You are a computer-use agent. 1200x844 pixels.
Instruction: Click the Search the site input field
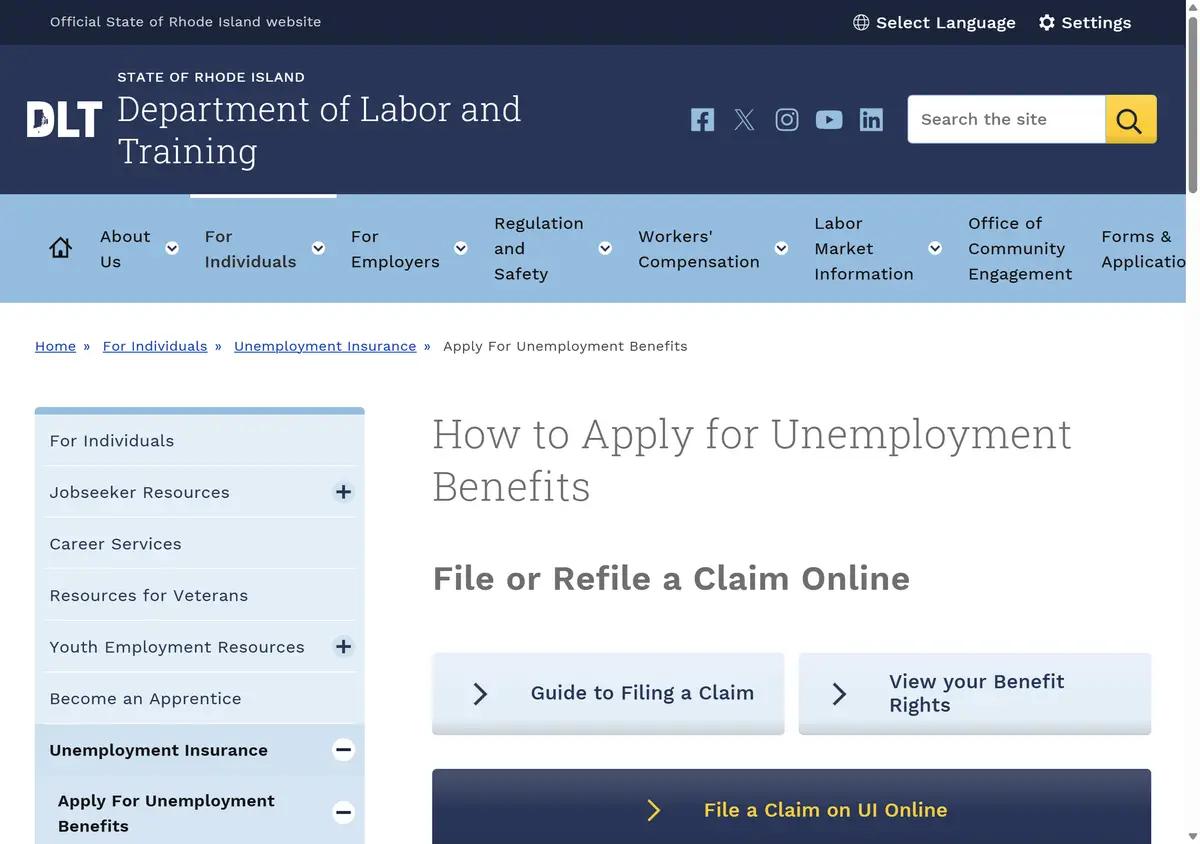(1006, 119)
